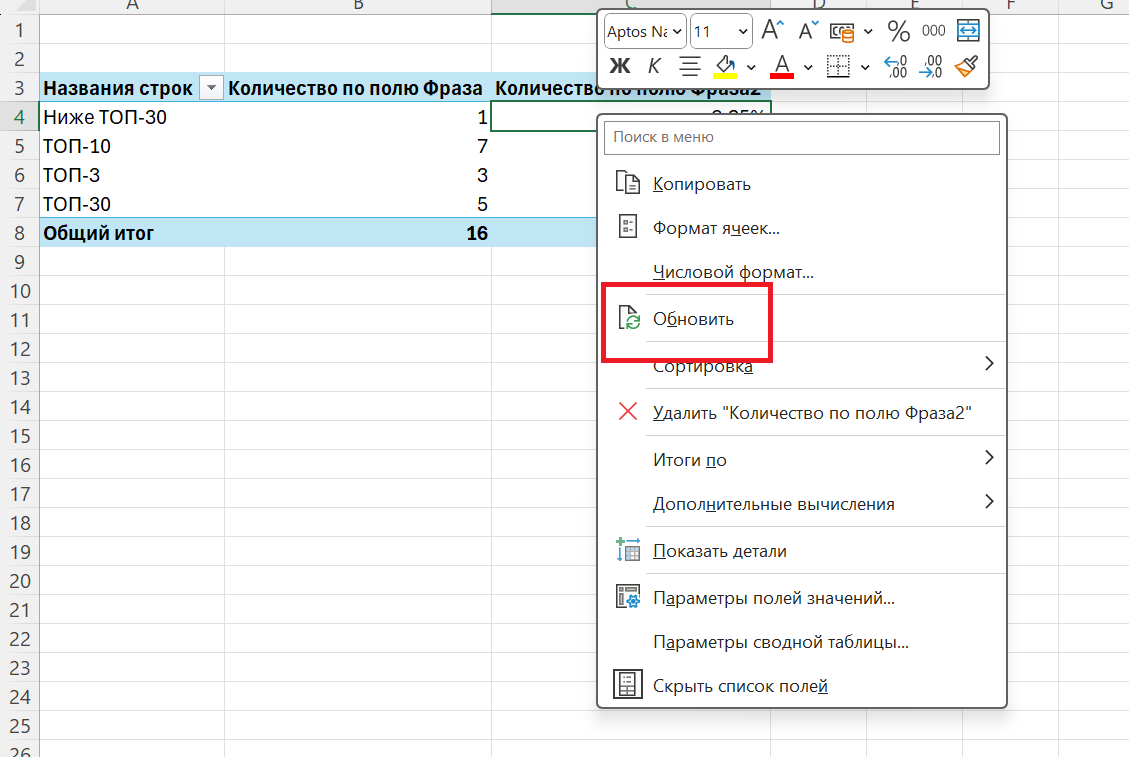Open Названия строк filter dropdown
The height and width of the screenshot is (757, 1129).
(x=211, y=88)
